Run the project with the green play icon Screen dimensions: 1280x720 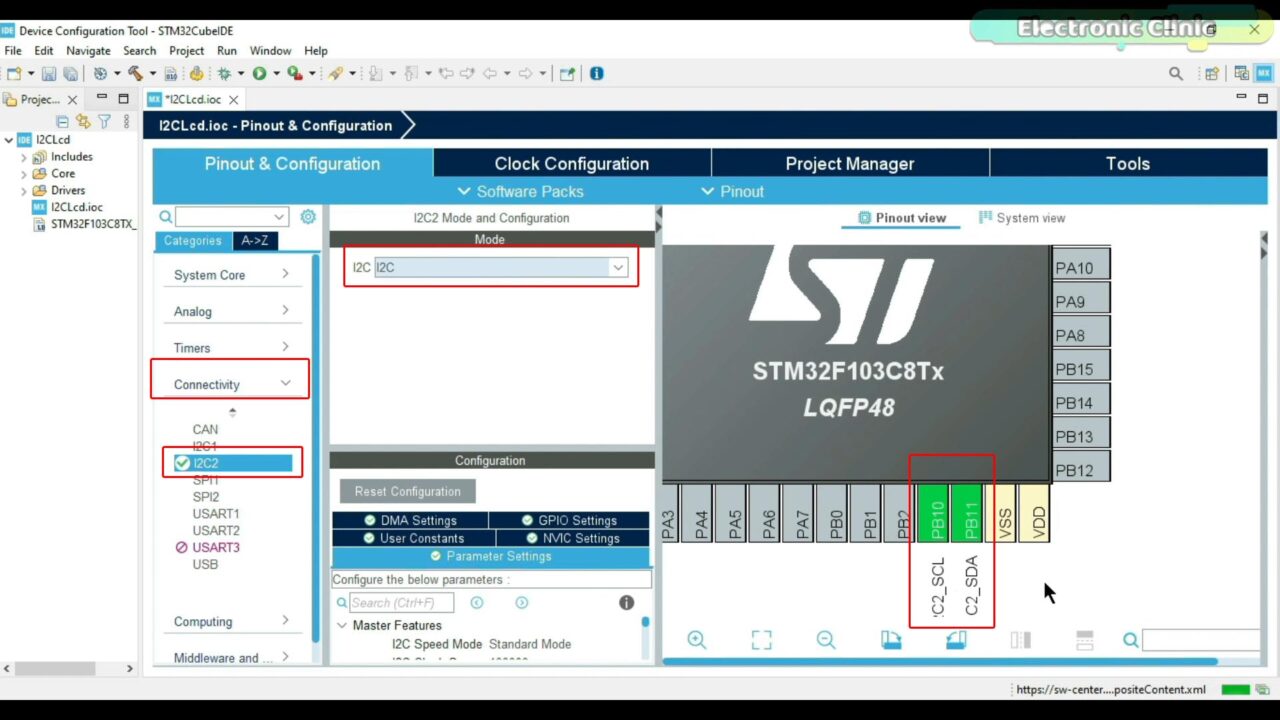point(259,73)
